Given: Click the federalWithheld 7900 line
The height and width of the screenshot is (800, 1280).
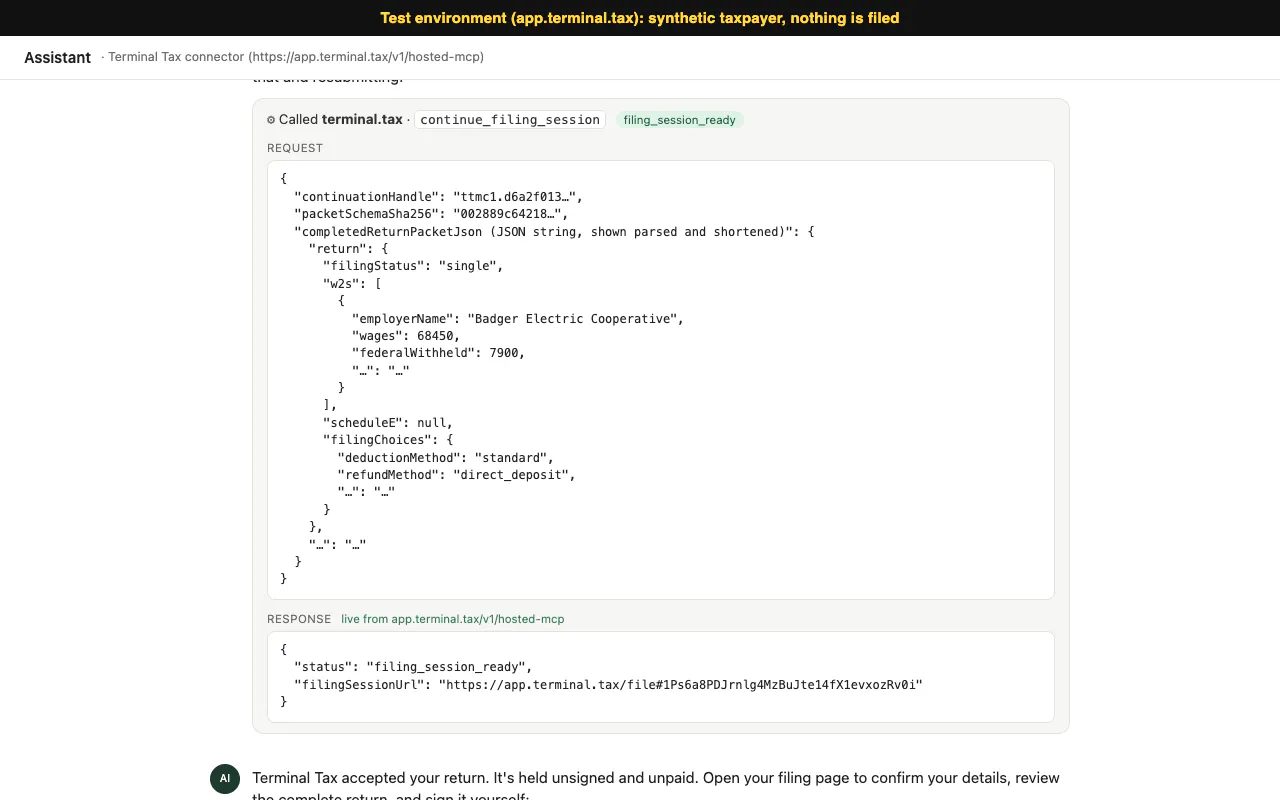Looking at the screenshot, I should tap(439, 353).
